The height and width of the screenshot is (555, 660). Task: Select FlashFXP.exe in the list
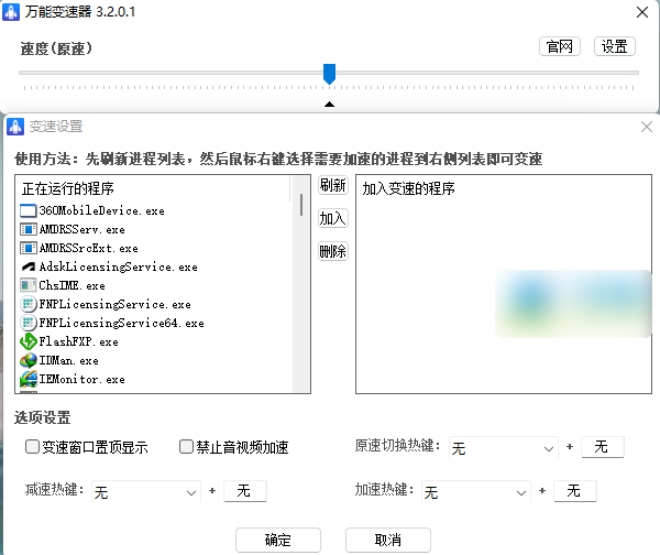click(79, 342)
